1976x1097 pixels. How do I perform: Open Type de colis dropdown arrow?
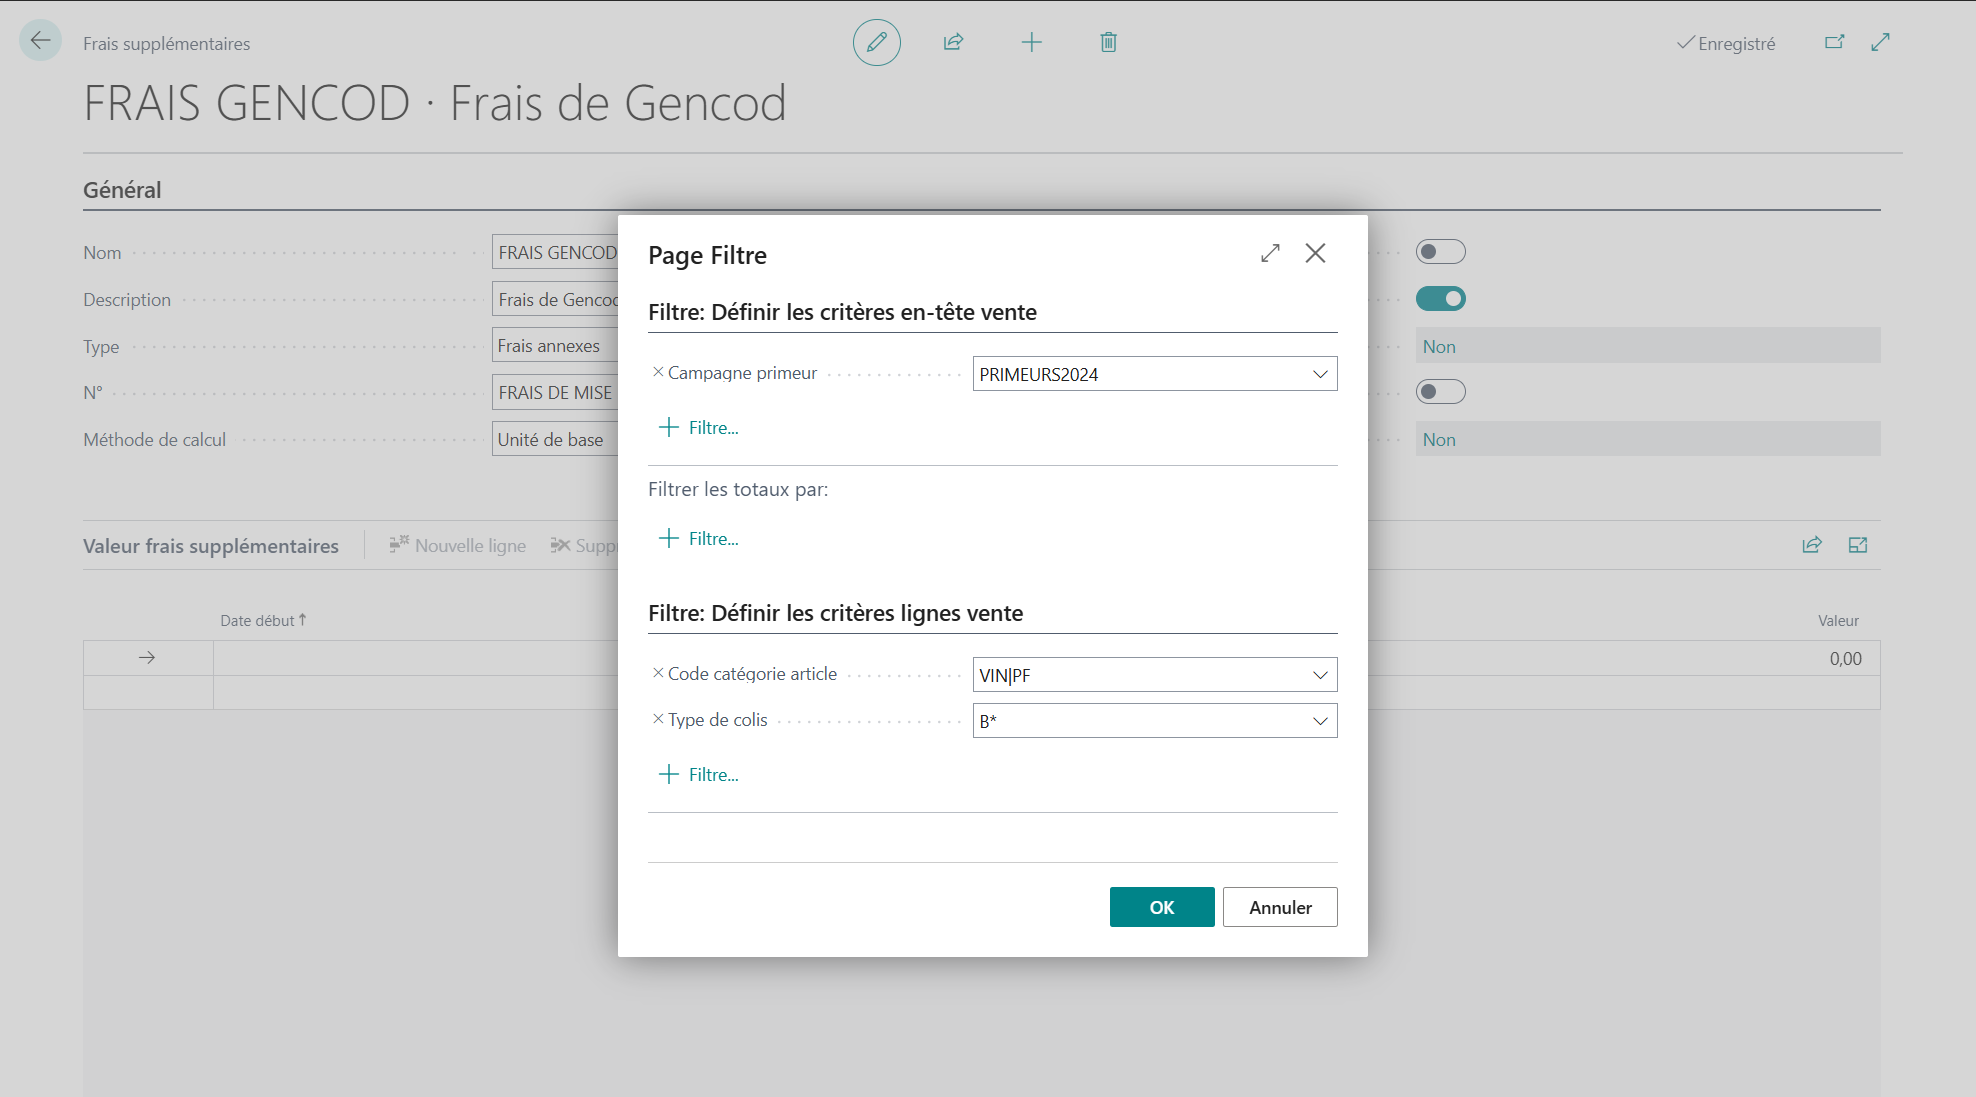coord(1320,721)
